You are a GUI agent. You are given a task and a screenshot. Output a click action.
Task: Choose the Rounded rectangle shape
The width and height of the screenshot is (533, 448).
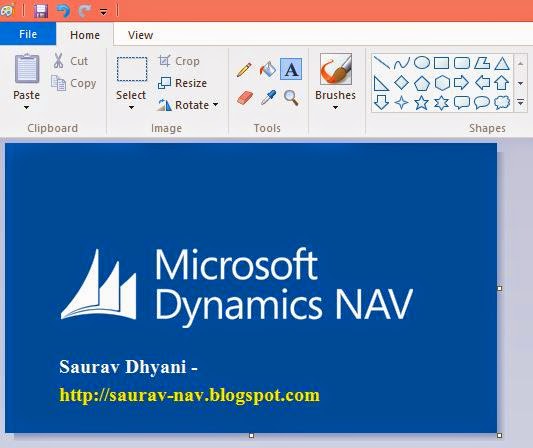click(x=462, y=63)
